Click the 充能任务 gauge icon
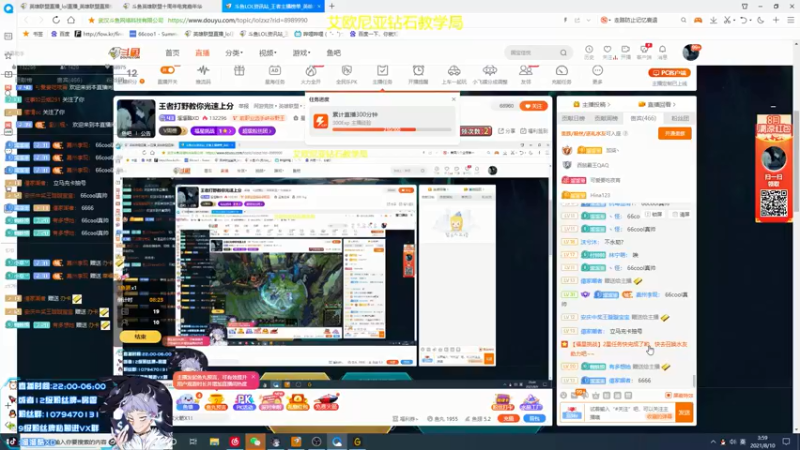This screenshot has height=450, width=800. pos(561,70)
